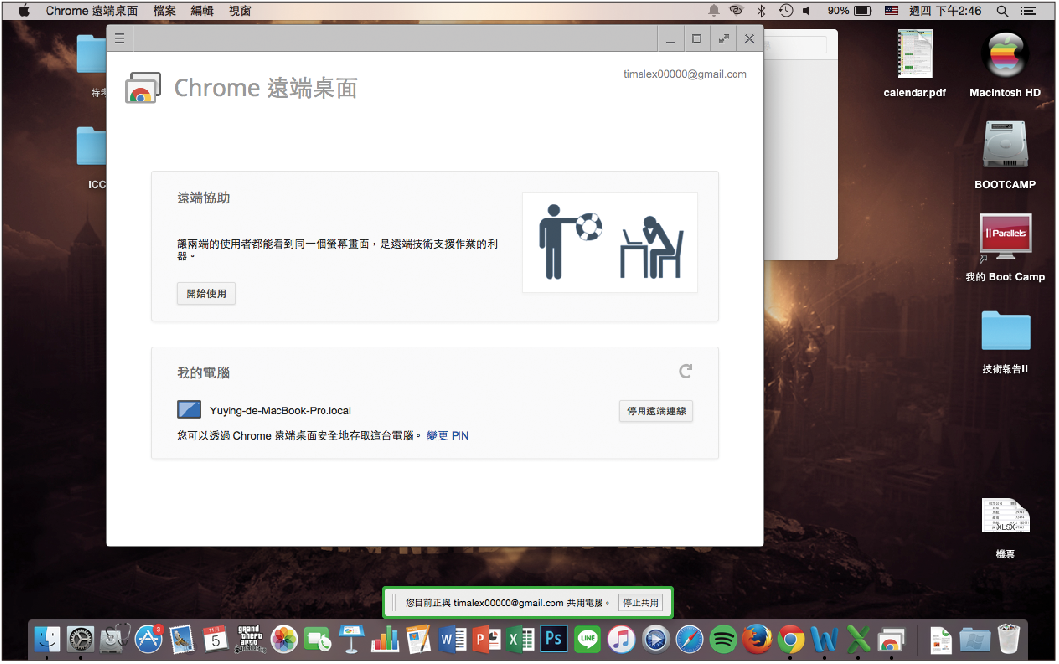The width and height of the screenshot is (1059, 664).
Task: Click the 變更 PIN link
Action: coord(448,436)
